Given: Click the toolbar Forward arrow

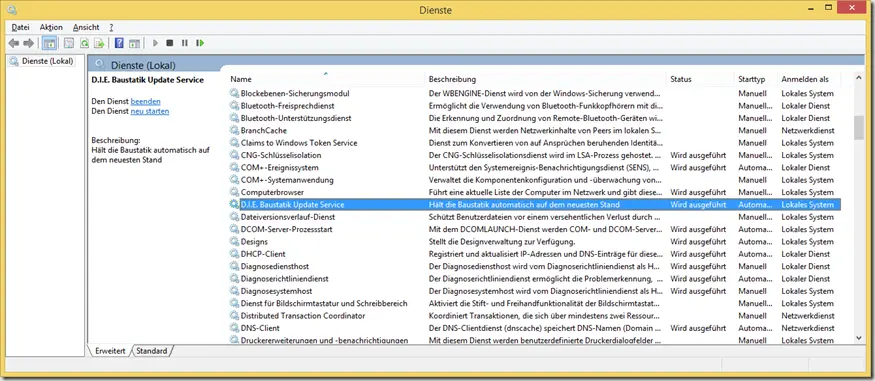Looking at the screenshot, I should [x=28, y=43].
